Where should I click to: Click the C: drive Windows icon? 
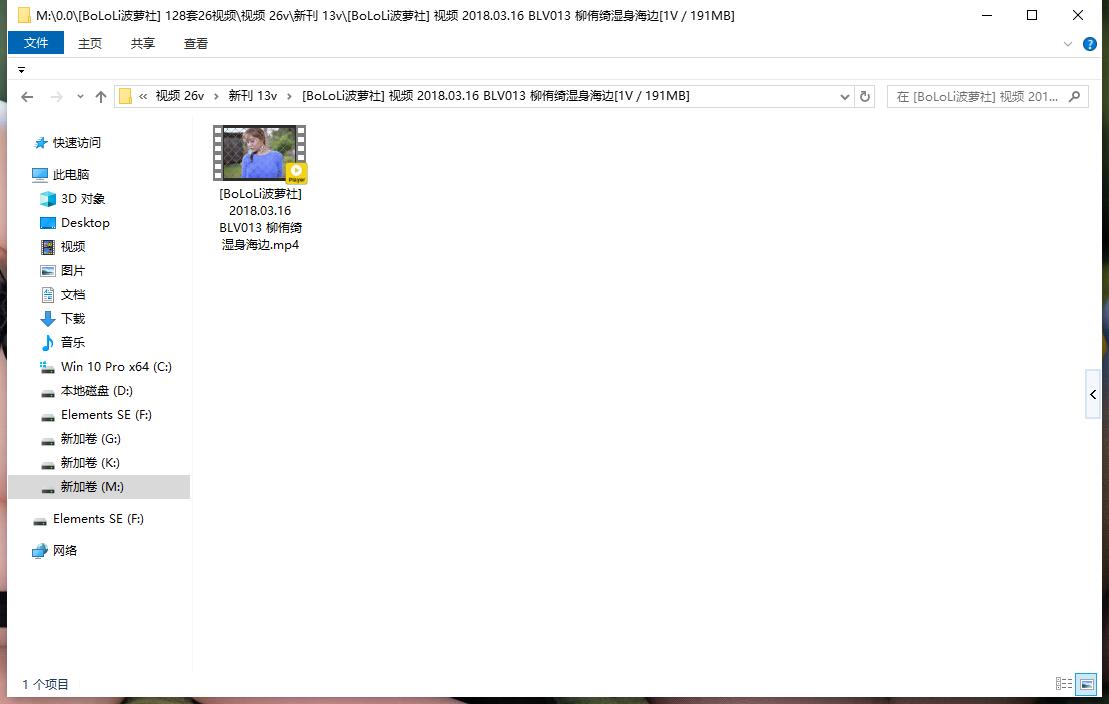click(47, 367)
